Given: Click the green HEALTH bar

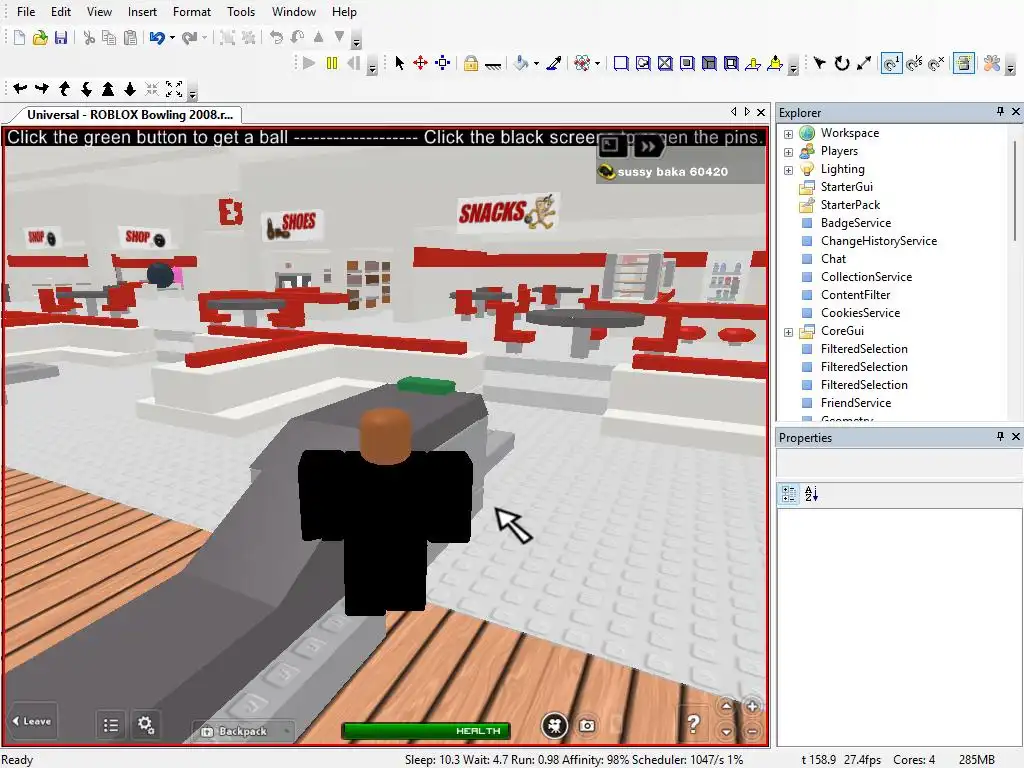Looking at the screenshot, I should coord(426,731).
